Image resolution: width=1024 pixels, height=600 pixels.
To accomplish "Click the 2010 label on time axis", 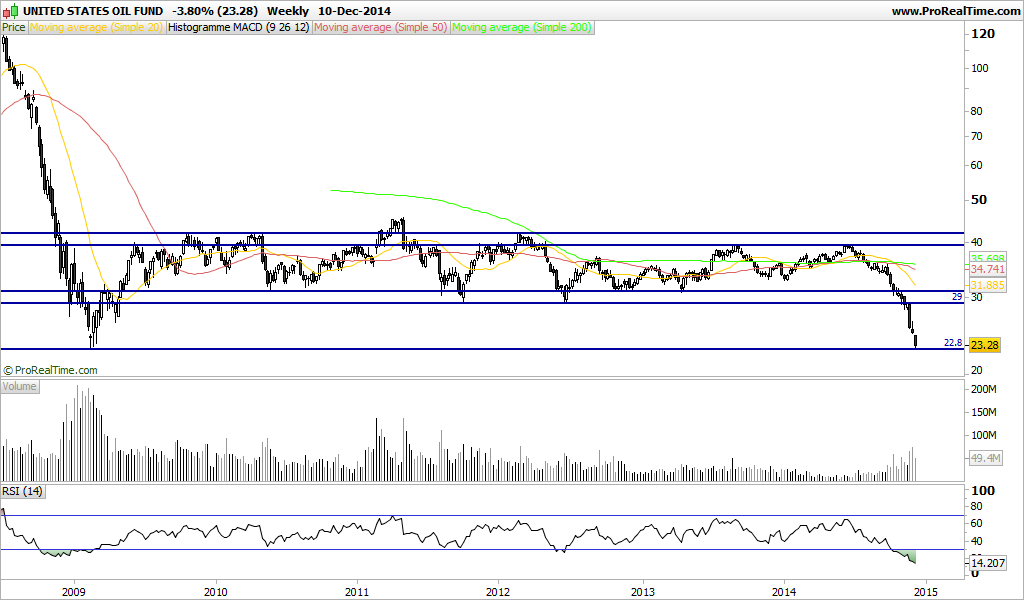I will pyautogui.click(x=216, y=592).
